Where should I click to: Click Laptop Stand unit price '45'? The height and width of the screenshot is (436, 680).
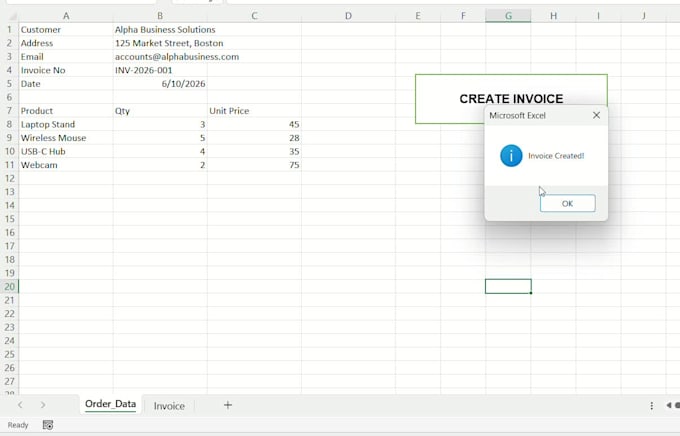pyautogui.click(x=254, y=124)
